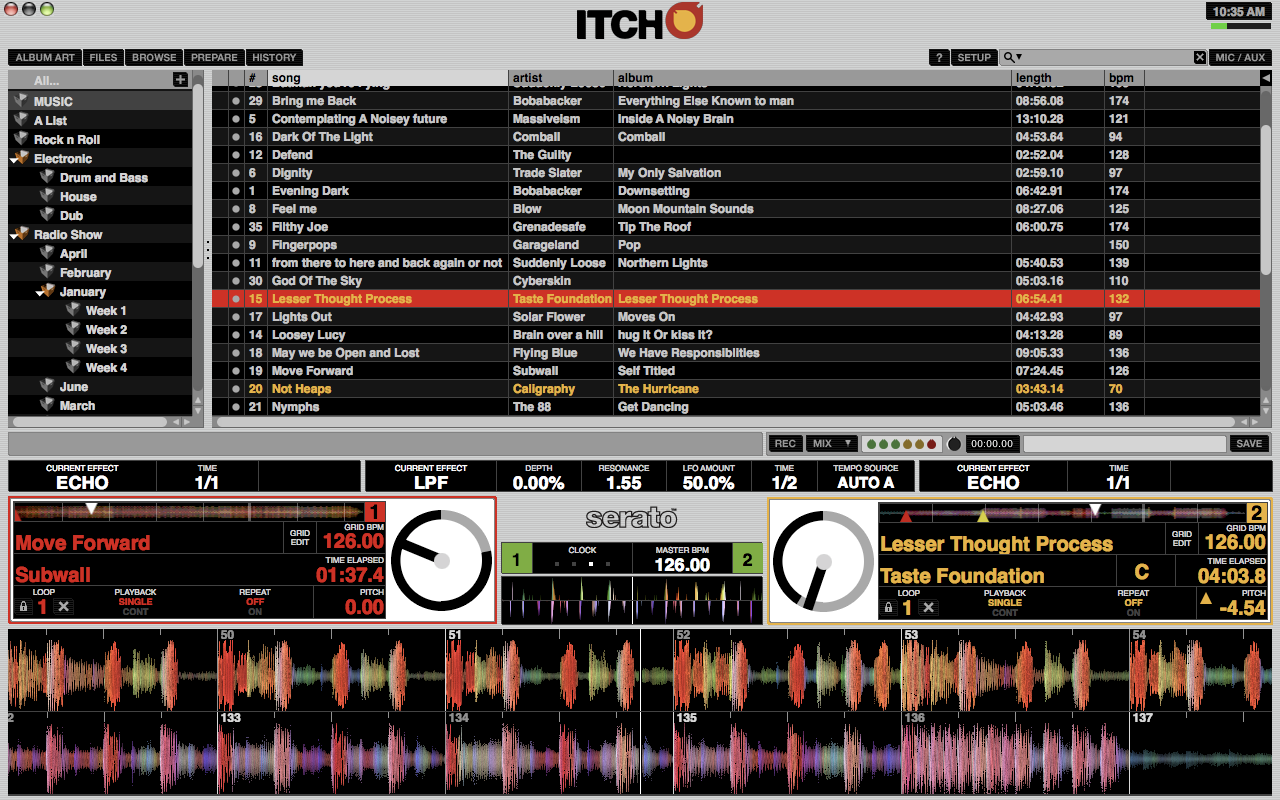Open the MIX recording source dropdown
This screenshot has width=1280, height=800.
[x=831, y=444]
